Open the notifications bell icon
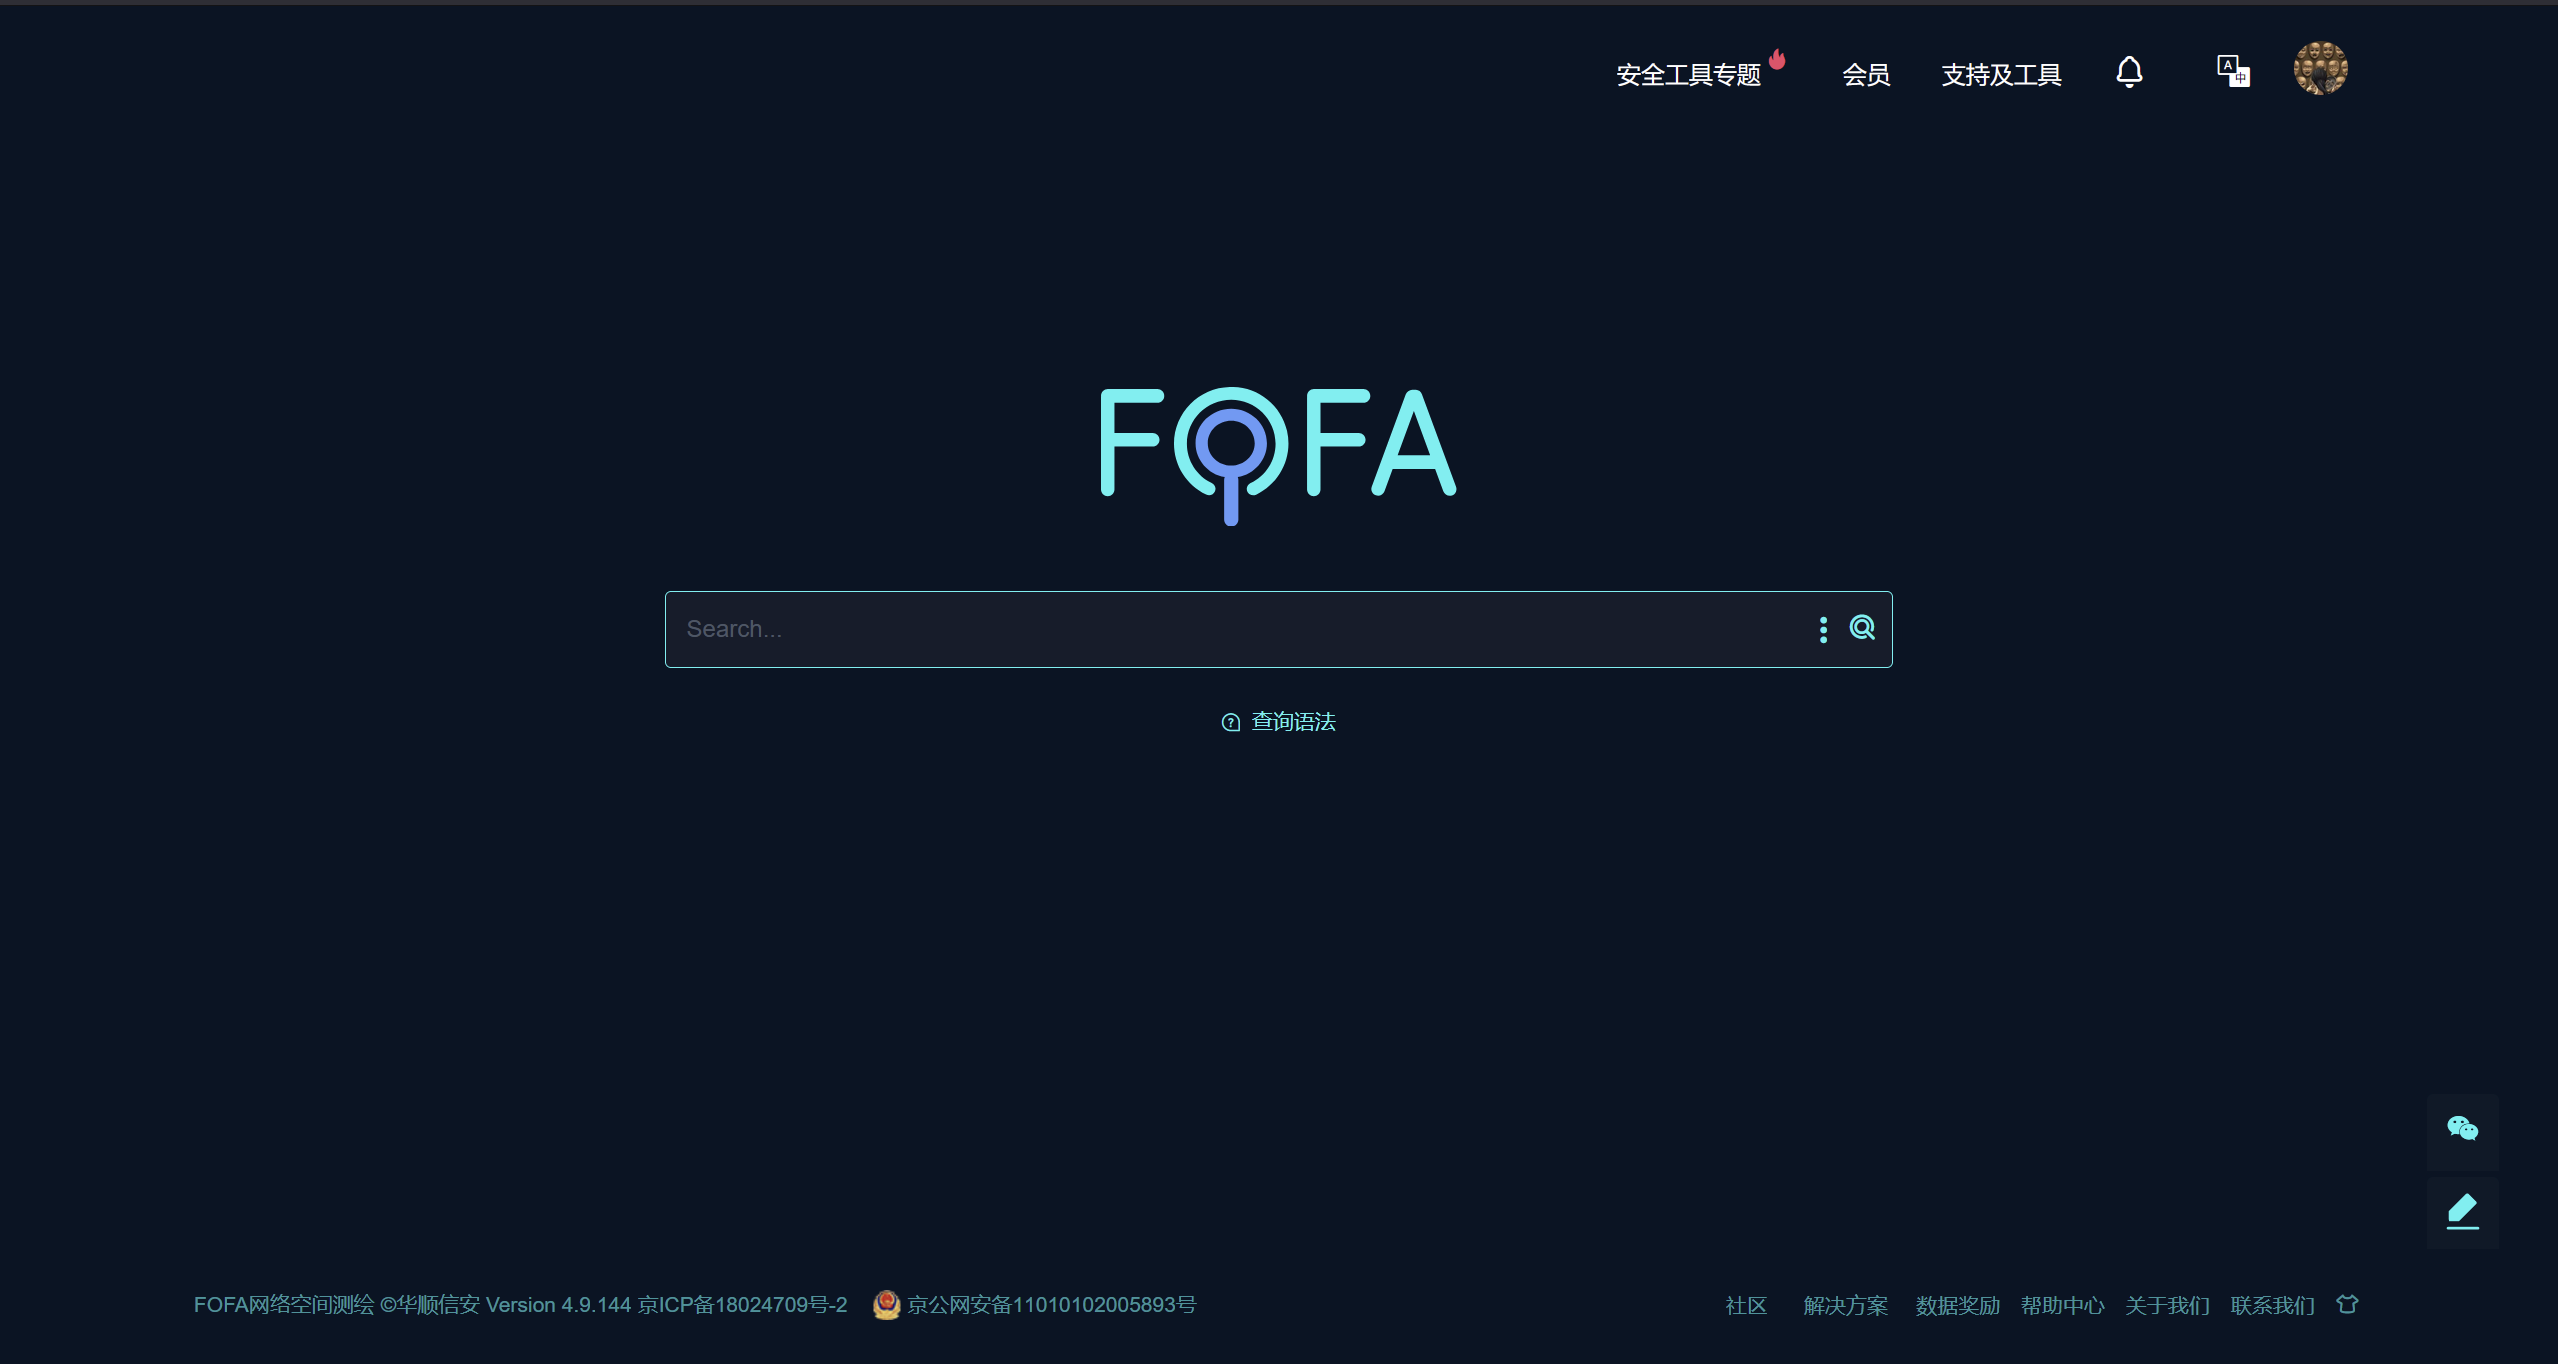 tap(2129, 72)
